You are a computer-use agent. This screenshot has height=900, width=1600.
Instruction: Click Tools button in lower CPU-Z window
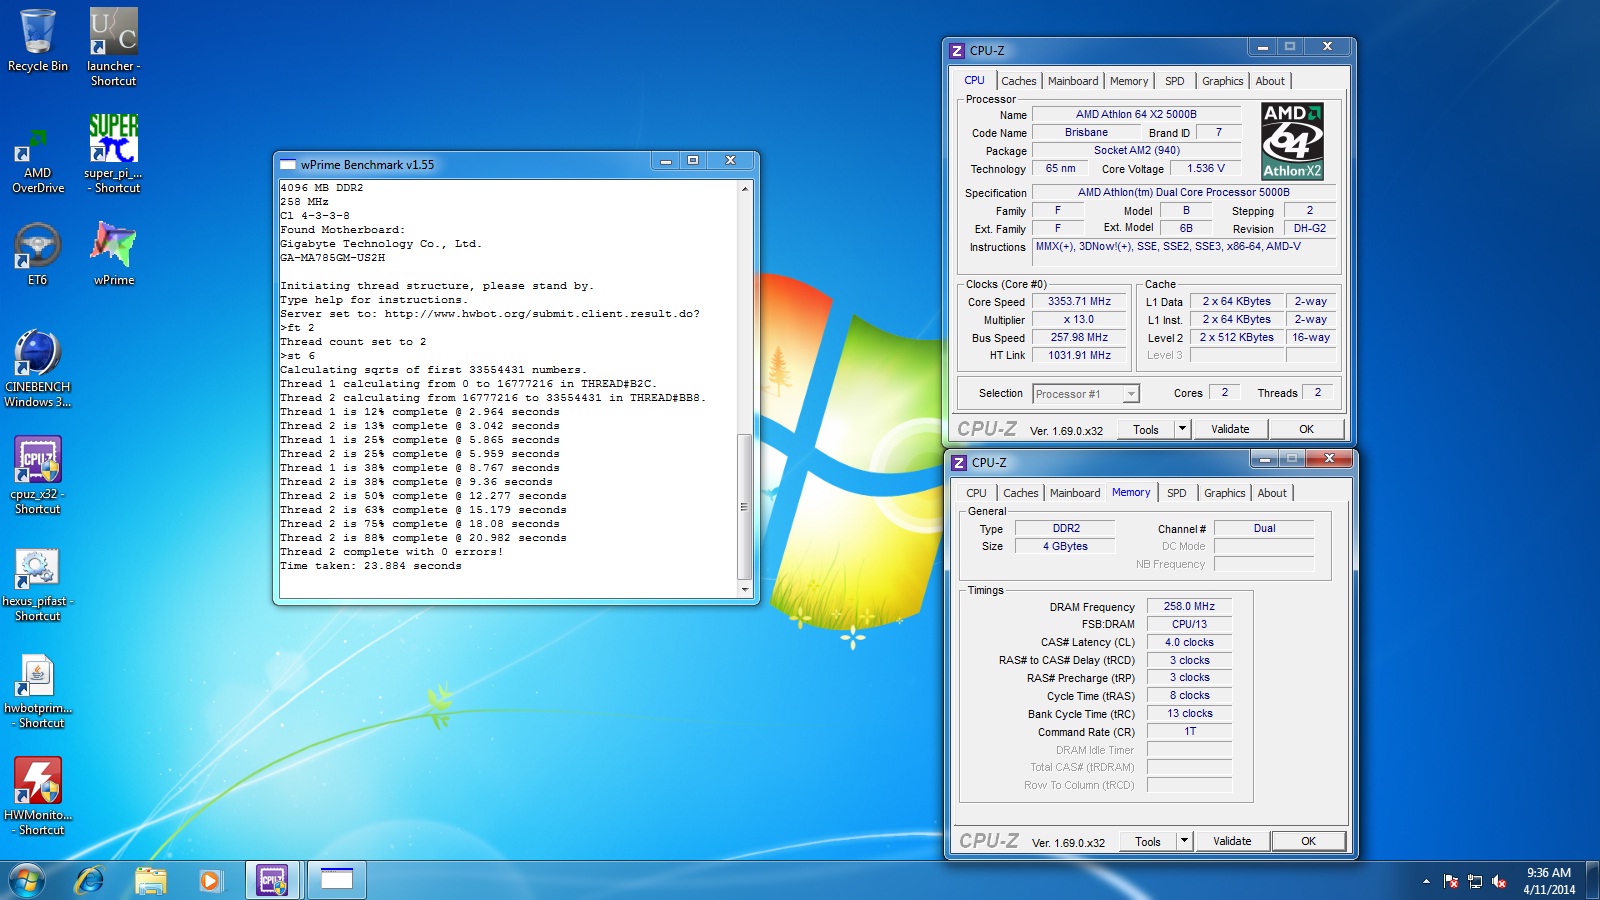tap(1148, 841)
